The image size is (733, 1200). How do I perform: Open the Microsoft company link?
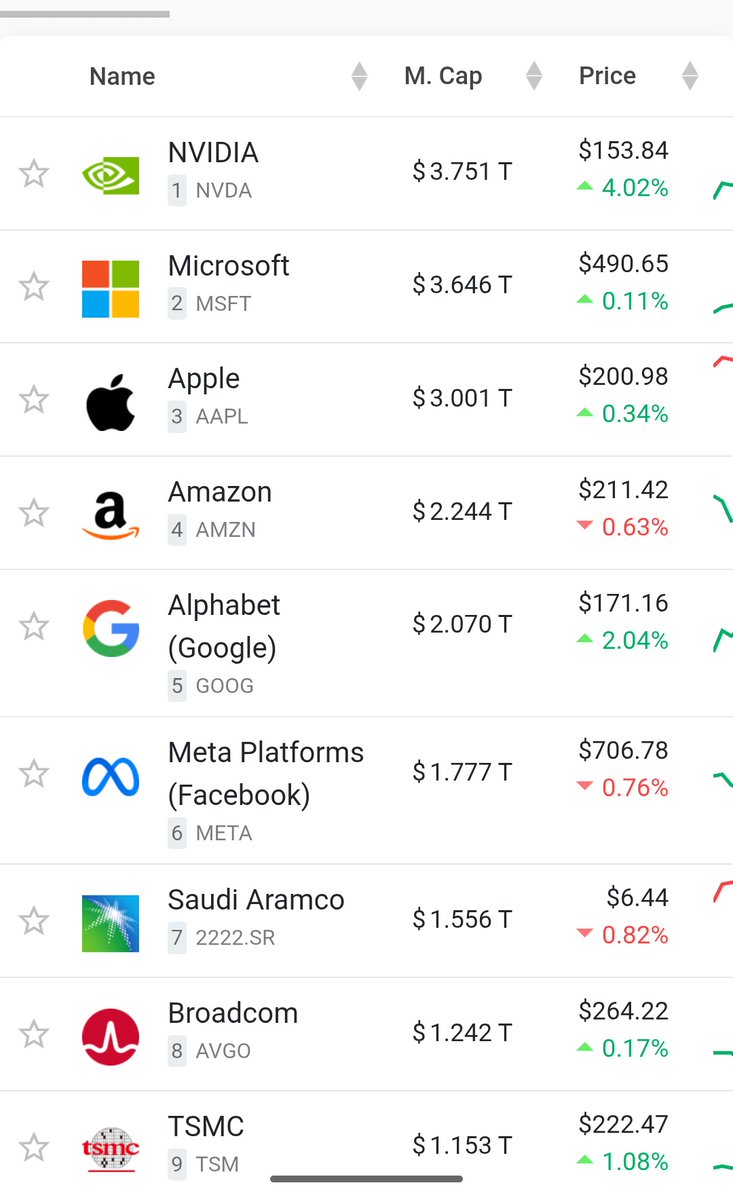(x=228, y=266)
